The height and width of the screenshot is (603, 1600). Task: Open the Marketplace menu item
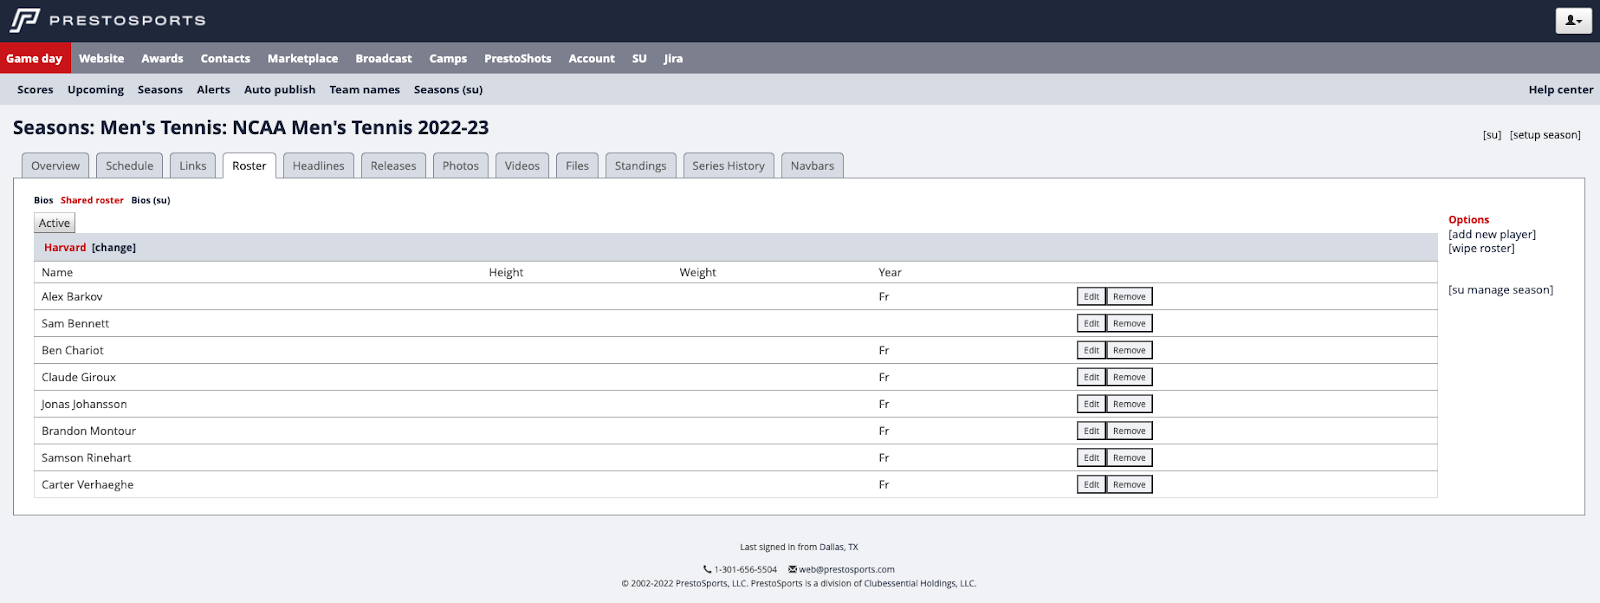pyautogui.click(x=302, y=59)
